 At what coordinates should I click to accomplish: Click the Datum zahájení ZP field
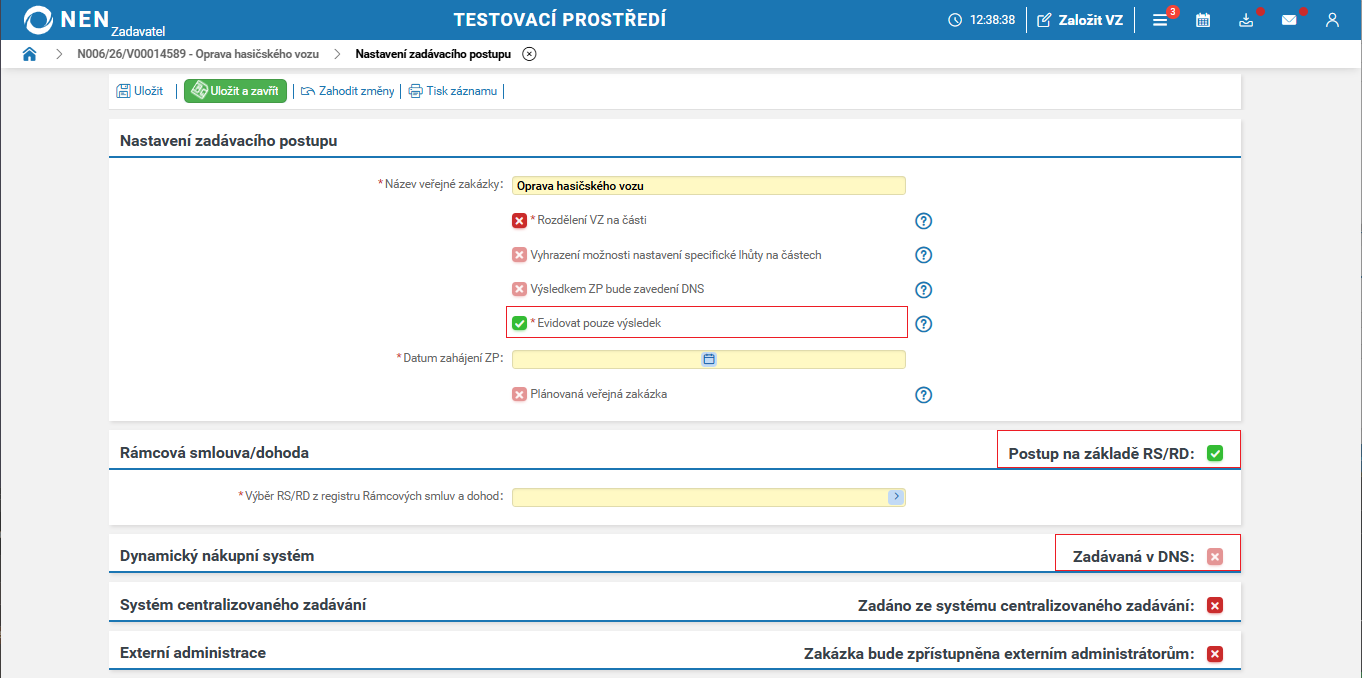point(708,359)
